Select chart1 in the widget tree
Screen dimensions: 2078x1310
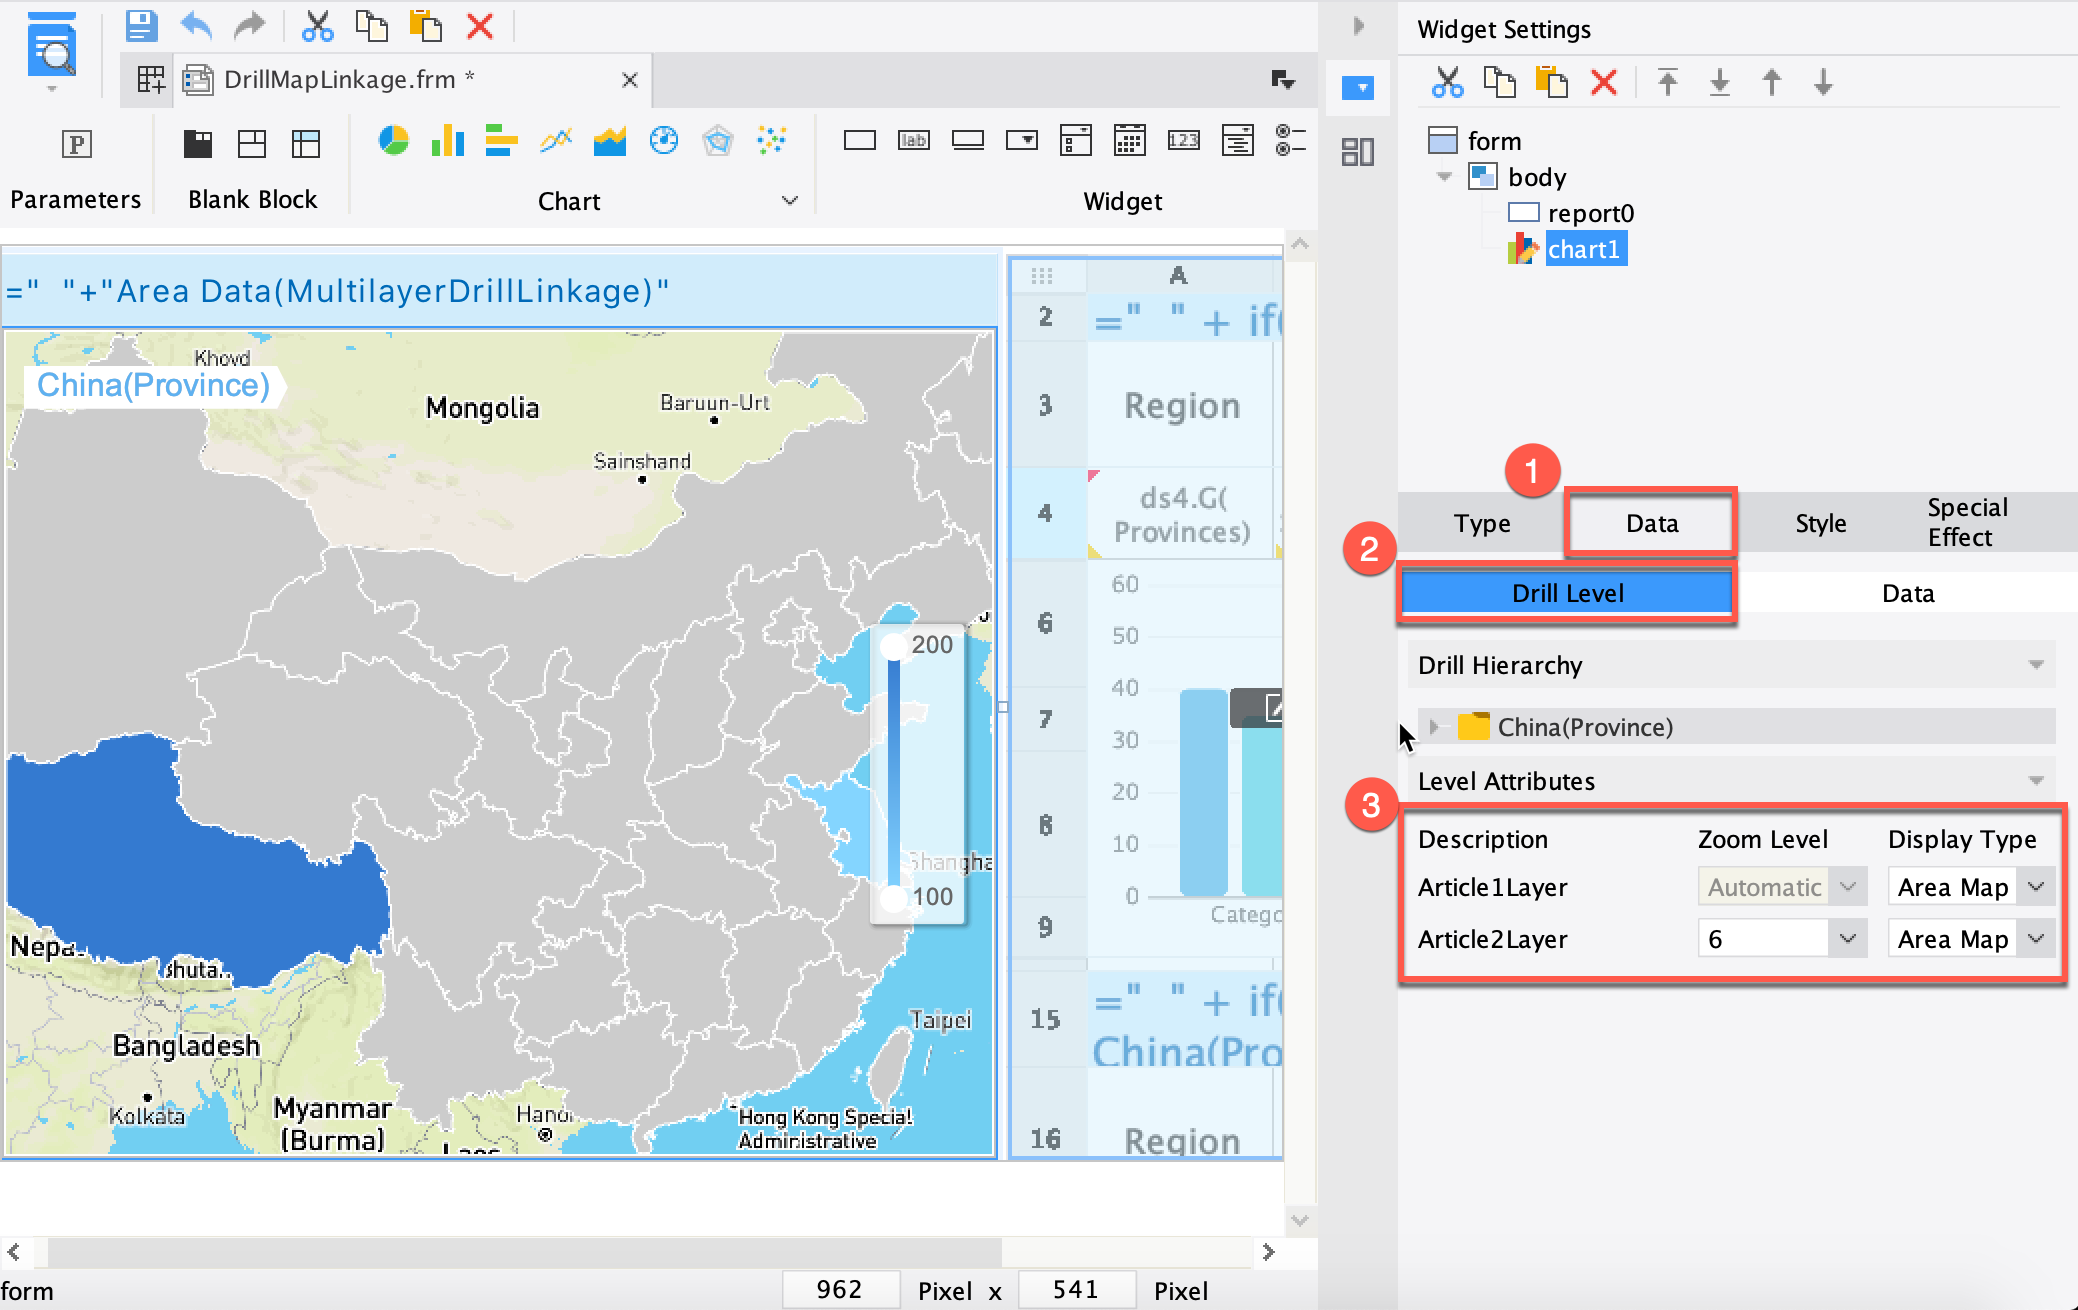(x=1586, y=248)
